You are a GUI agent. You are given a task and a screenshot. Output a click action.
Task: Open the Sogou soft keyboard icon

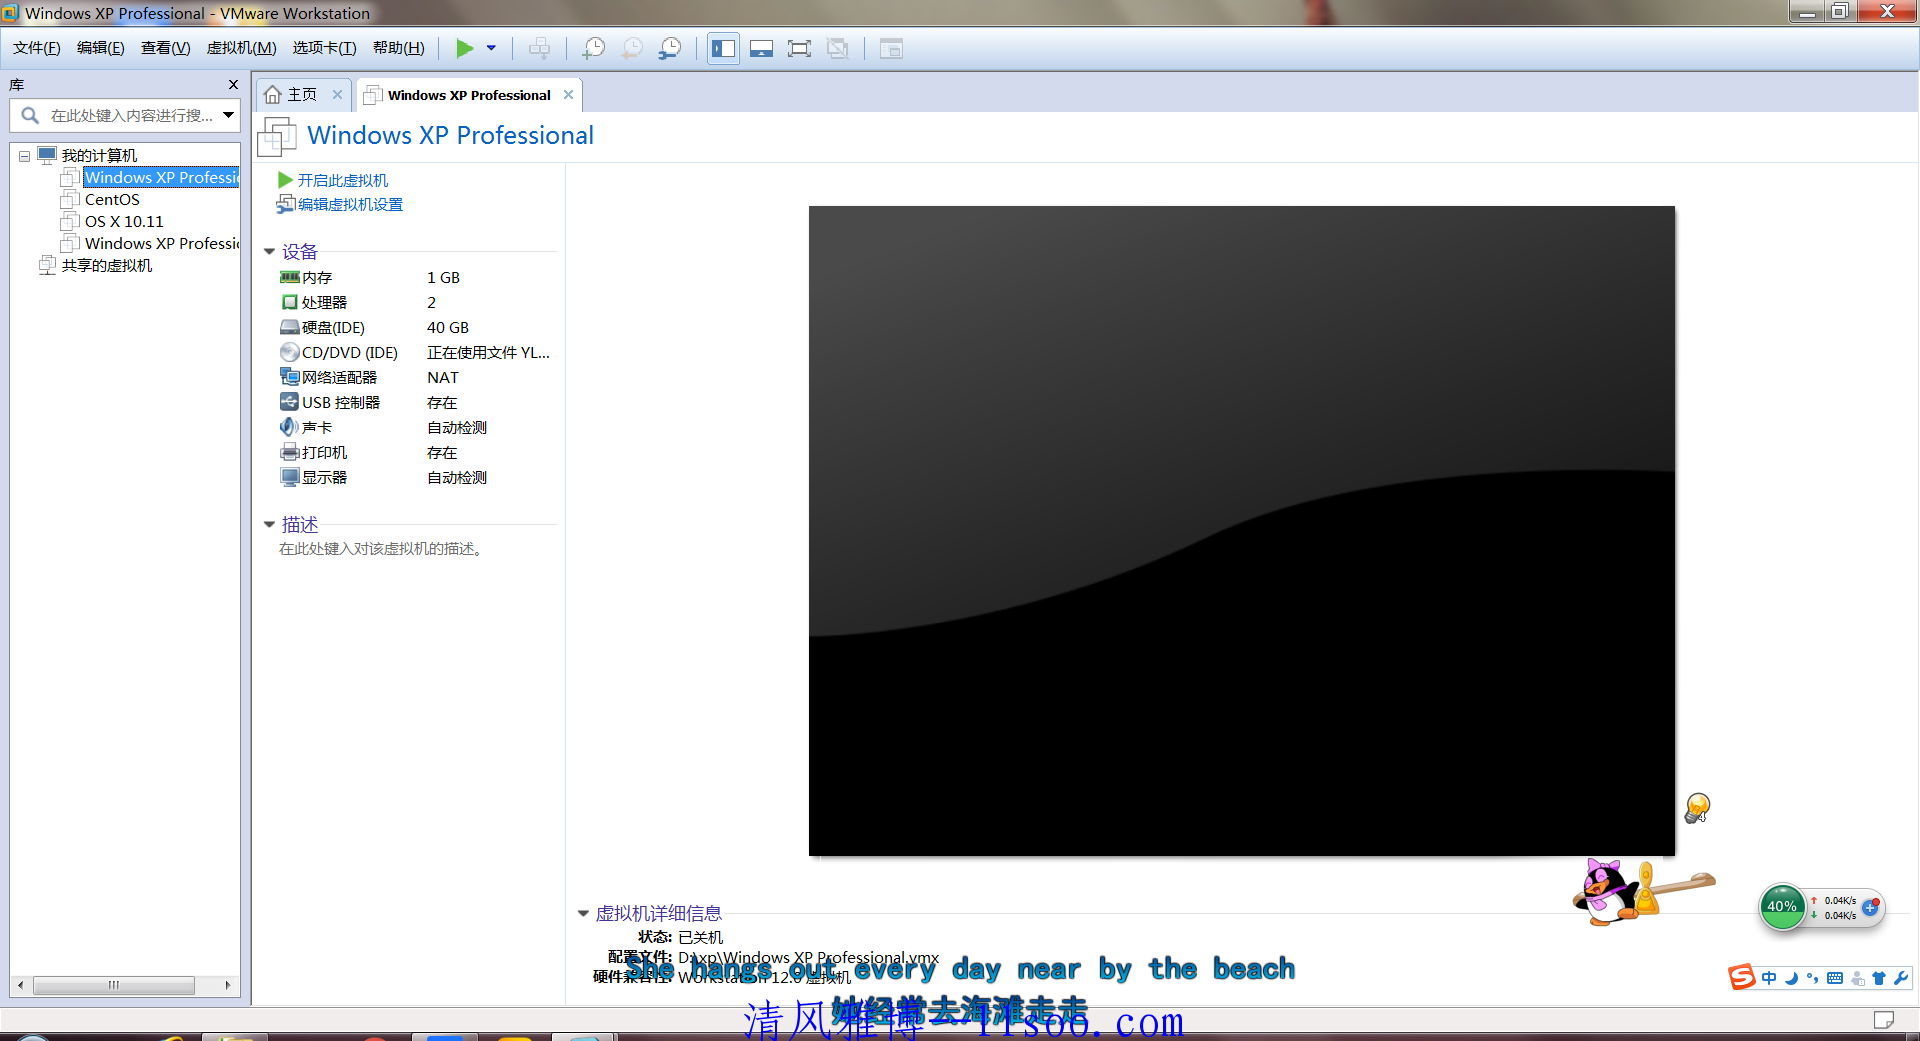click(1835, 978)
